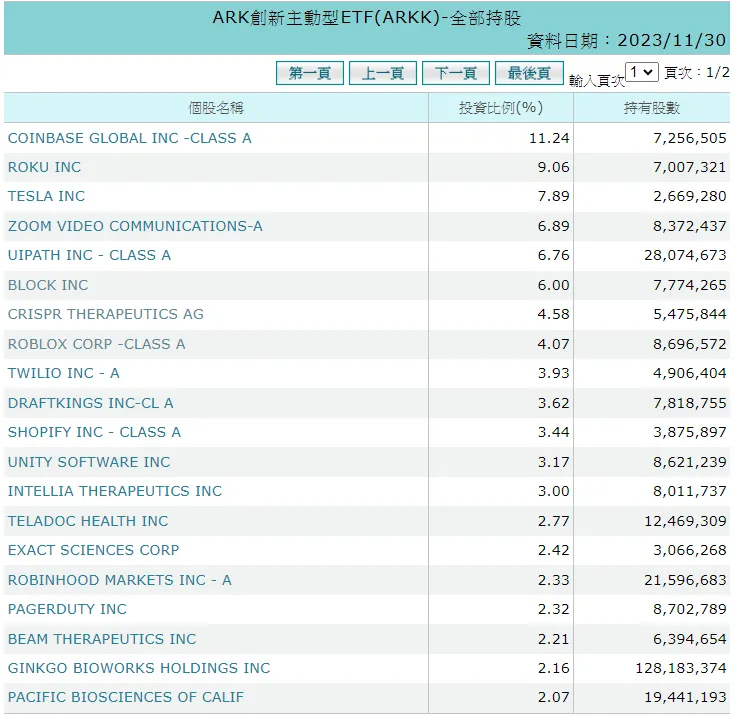Jump to last page via 最後頁
Image resolution: width=737 pixels, height=717 pixels.
pyautogui.click(x=529, y=73)
